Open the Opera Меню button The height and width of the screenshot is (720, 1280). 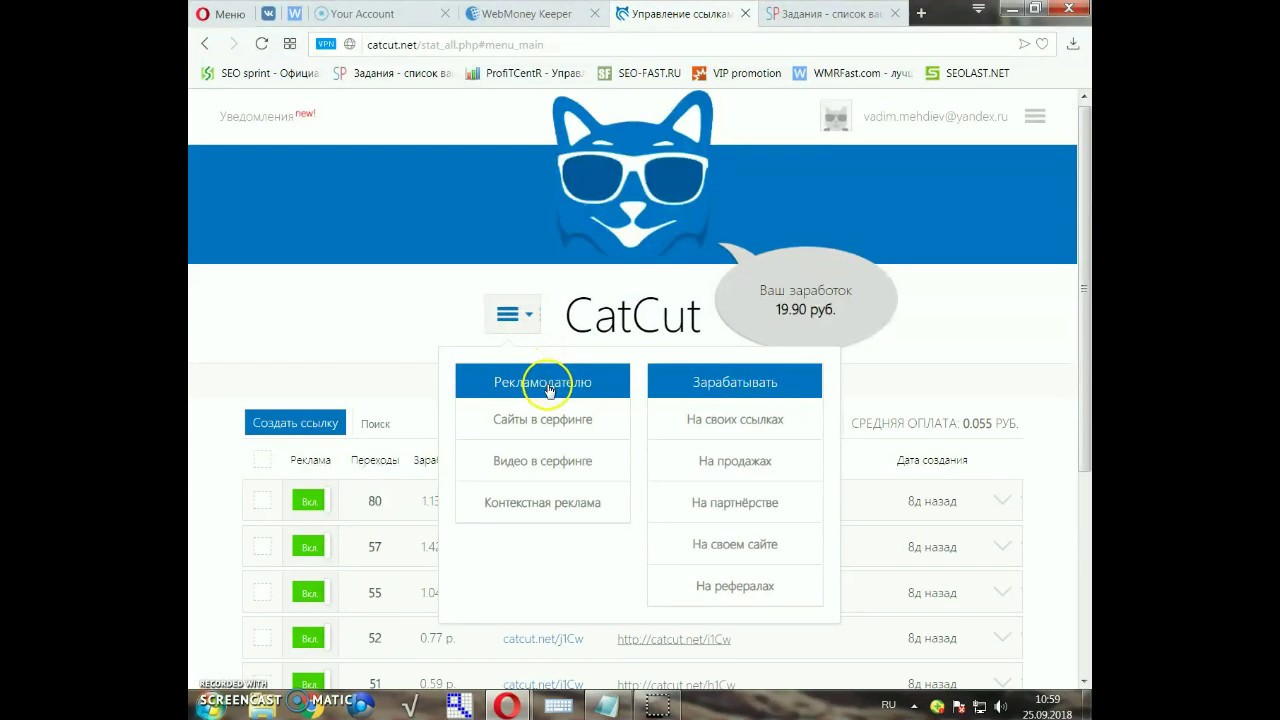click(x=220, y=14)
